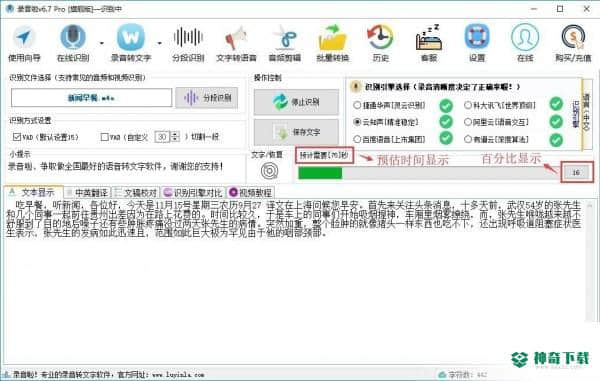Click the selected file field 新闻早餐.m4a

click(91, 98)
